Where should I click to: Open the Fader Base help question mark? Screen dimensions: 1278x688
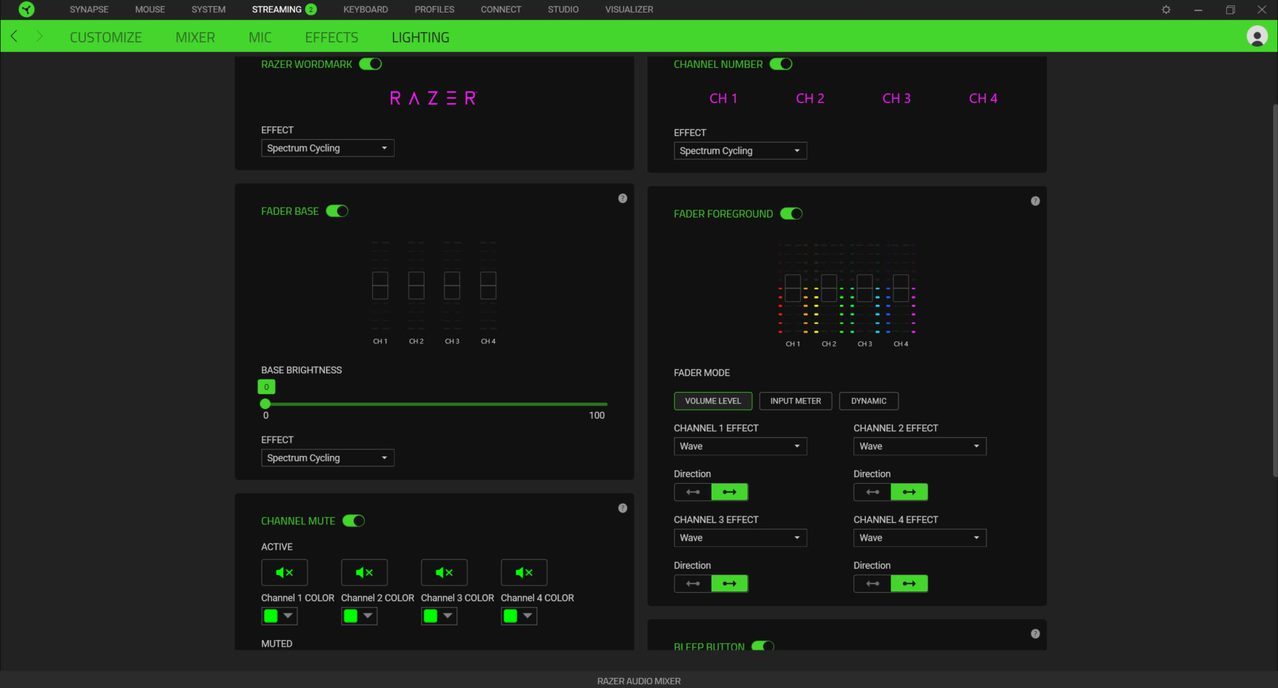(622, 198)
